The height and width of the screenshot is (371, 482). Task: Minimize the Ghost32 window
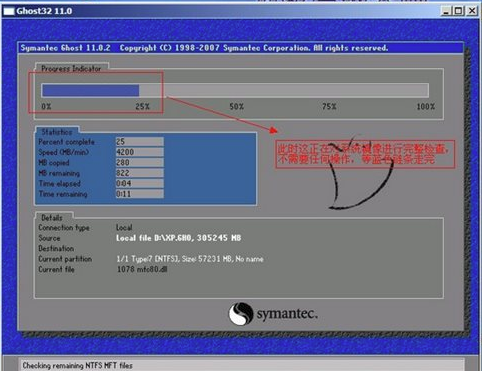click(447, 11)
